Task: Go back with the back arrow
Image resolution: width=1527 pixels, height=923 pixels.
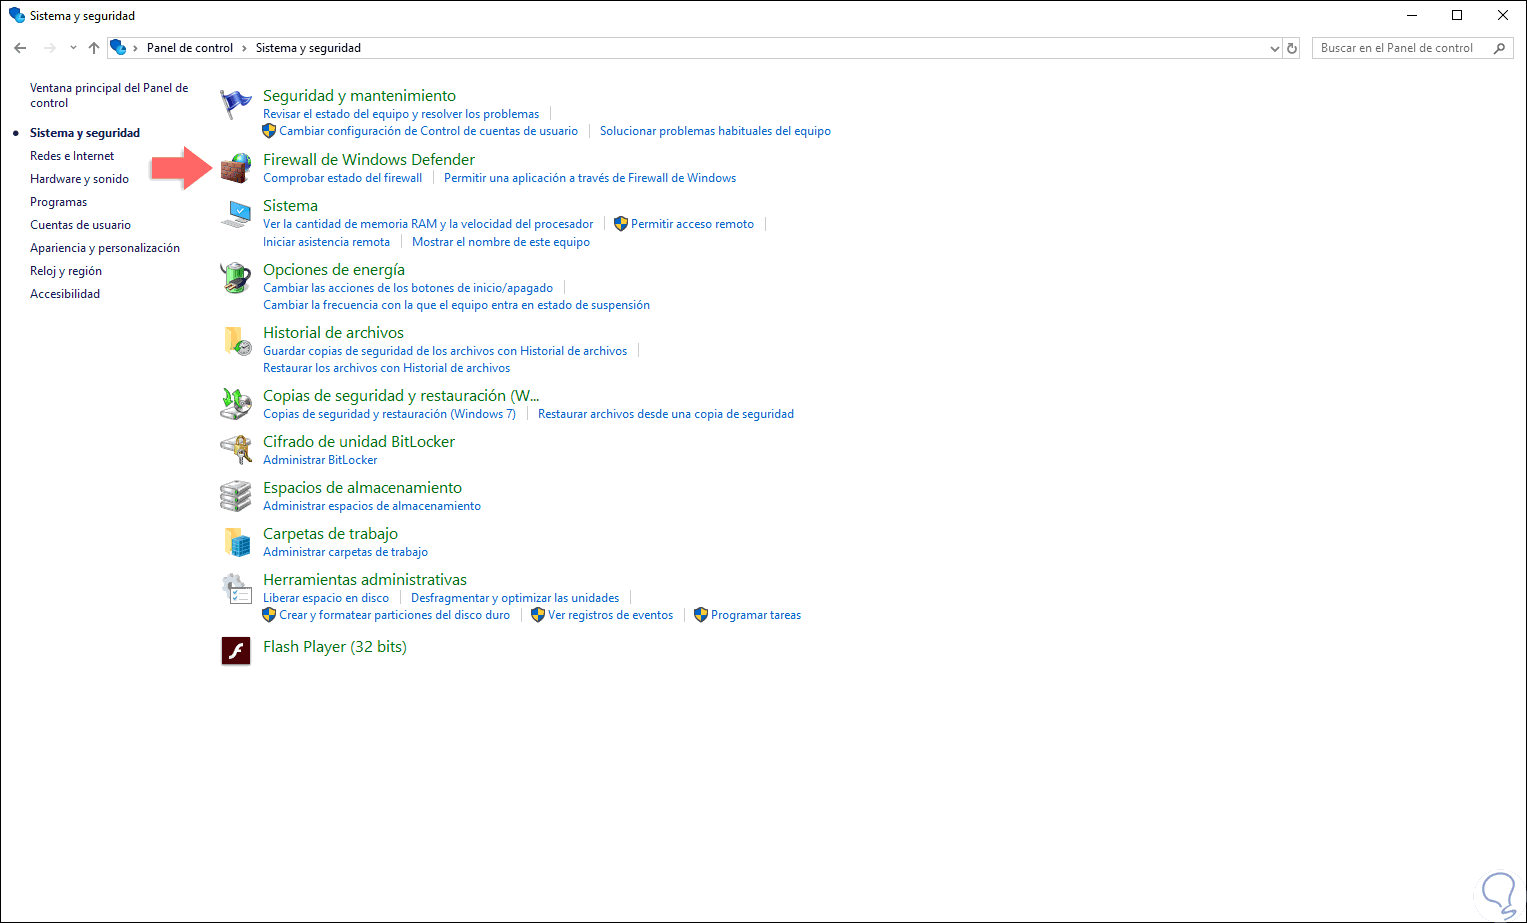Action: 20,48
